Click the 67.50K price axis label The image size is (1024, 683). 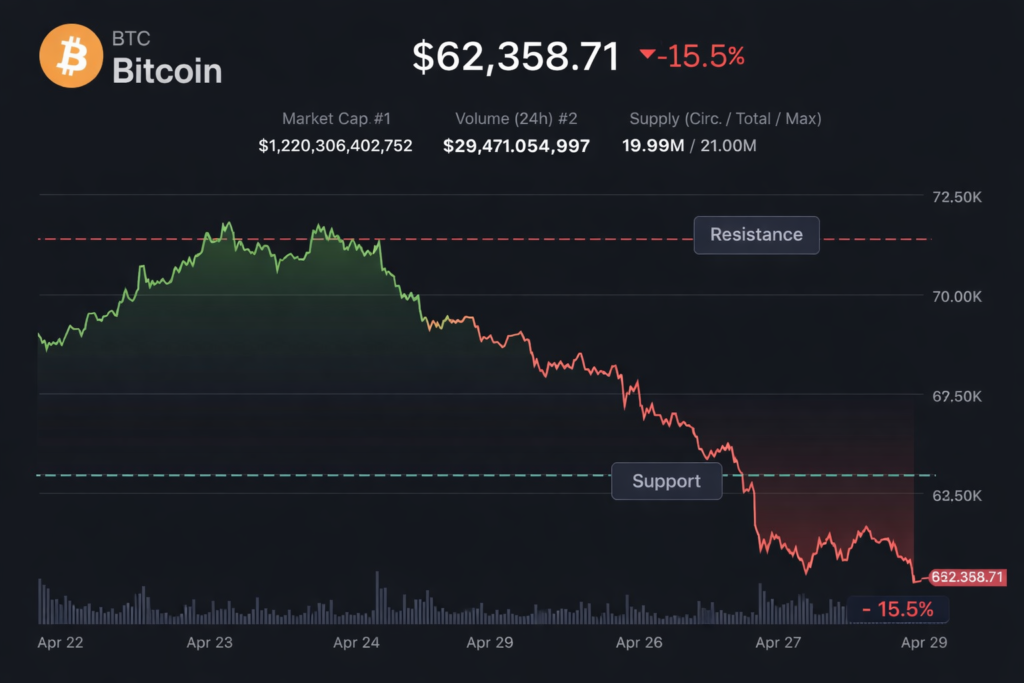pos(956,397)
